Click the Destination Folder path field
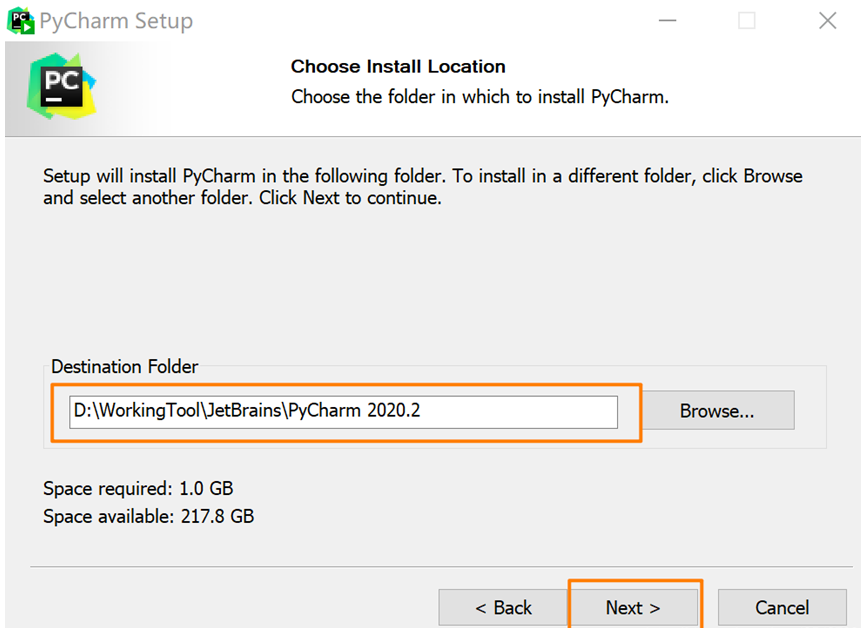The height and width of the screenshot is (628, 861). [x=343, y=411]
